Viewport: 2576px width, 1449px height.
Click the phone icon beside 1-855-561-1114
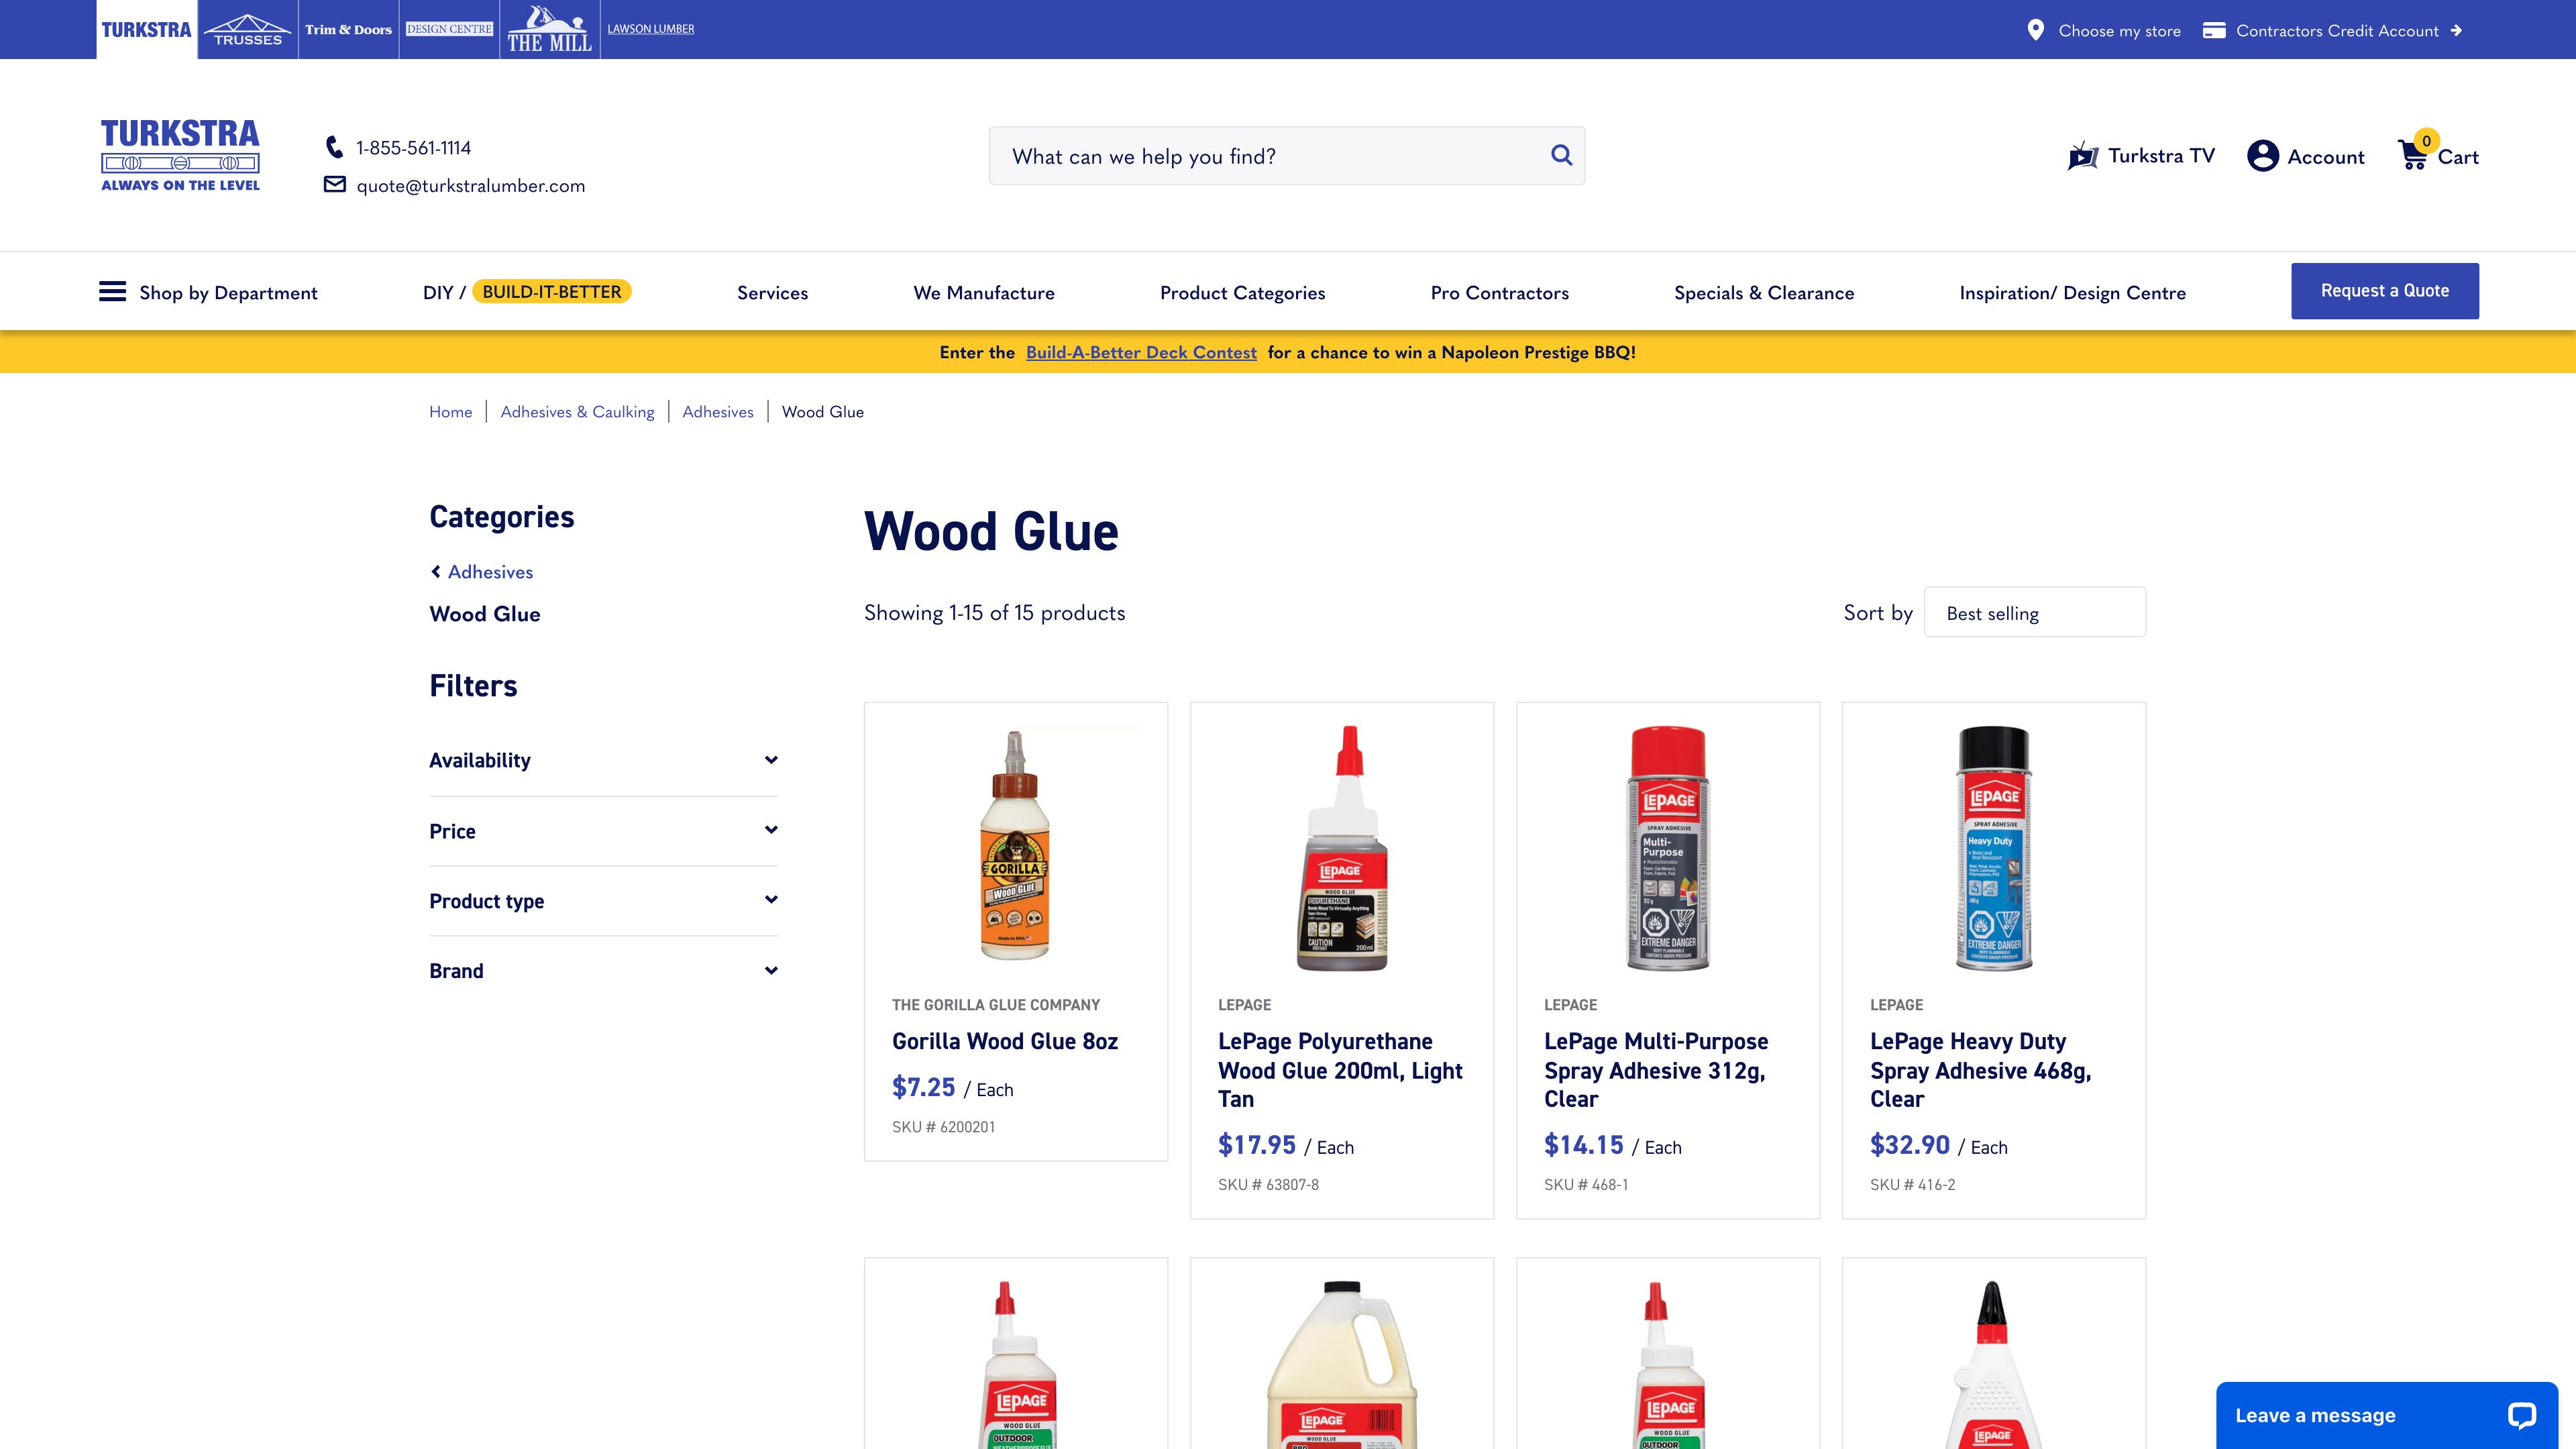[x=335, y=146]
